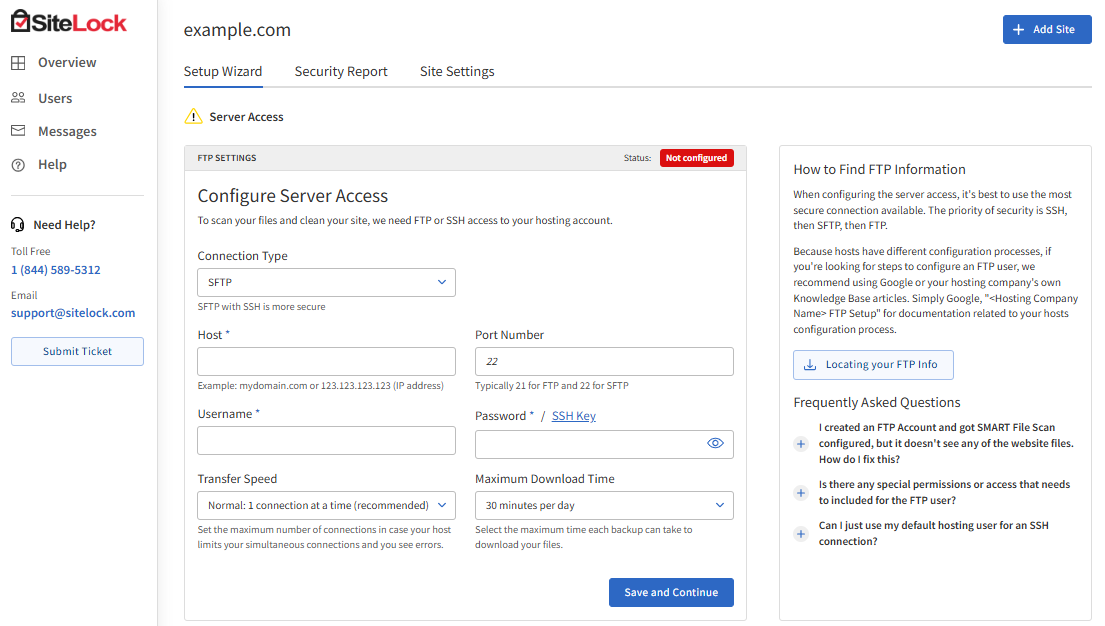Screen dimensions: 1105x626
Task: Toggle password visibility with the eye icon
Action: pyautogui.click(x=715, y=443)
